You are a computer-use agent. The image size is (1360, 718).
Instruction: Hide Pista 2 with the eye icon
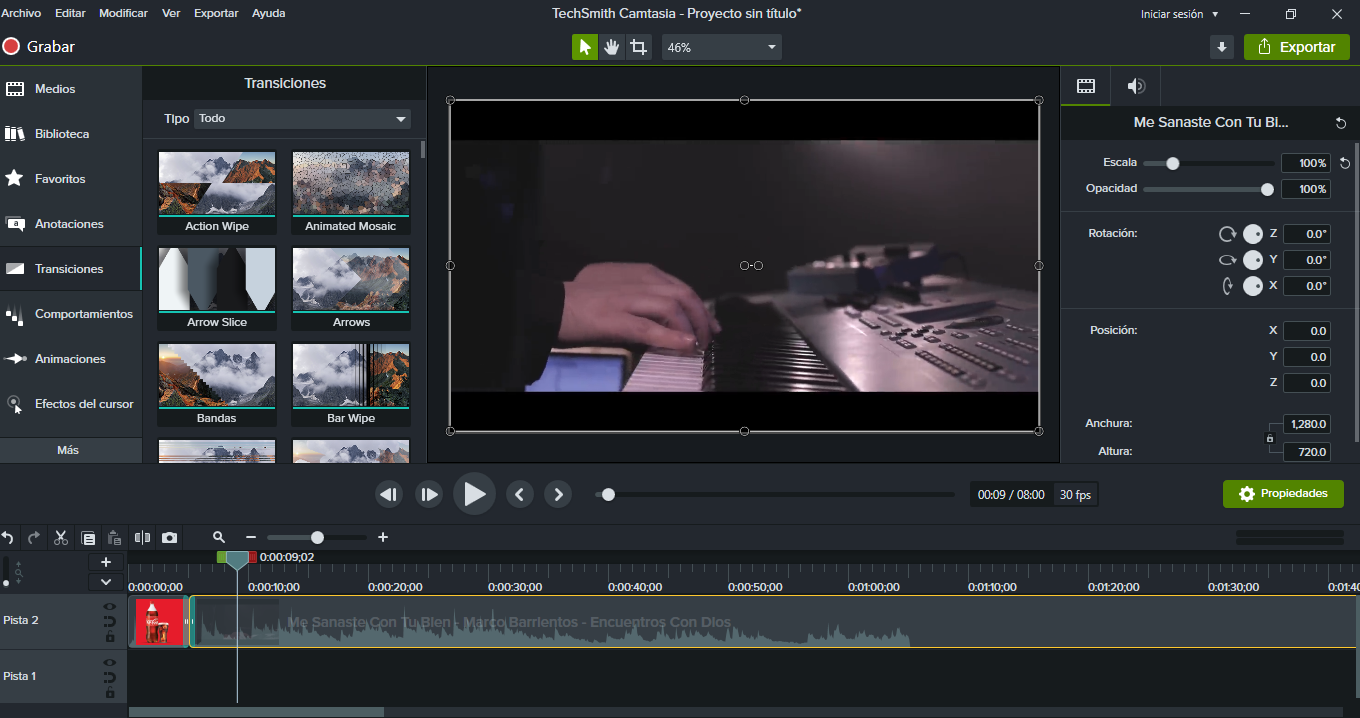click(109, 606)
